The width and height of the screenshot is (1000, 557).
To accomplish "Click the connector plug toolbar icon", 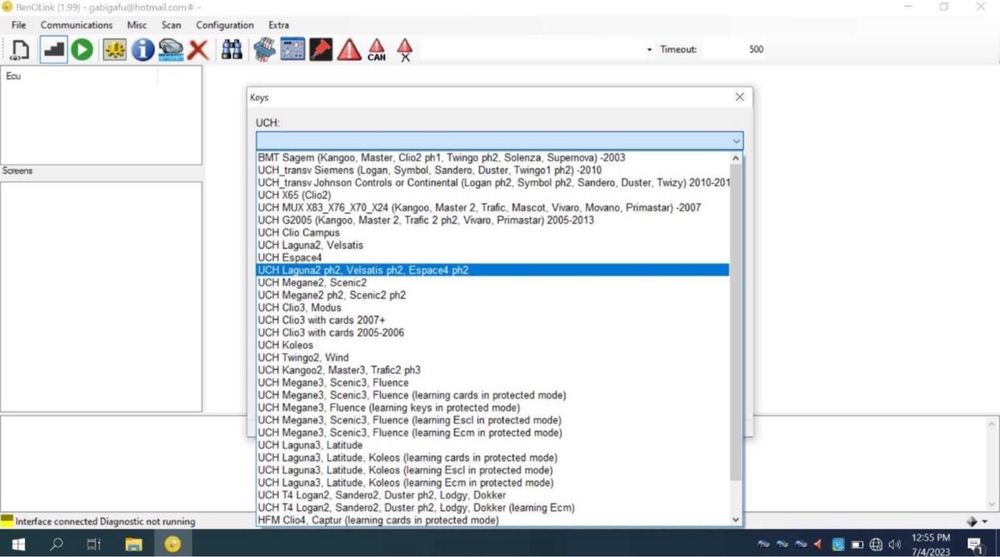I will pos(264,50).
